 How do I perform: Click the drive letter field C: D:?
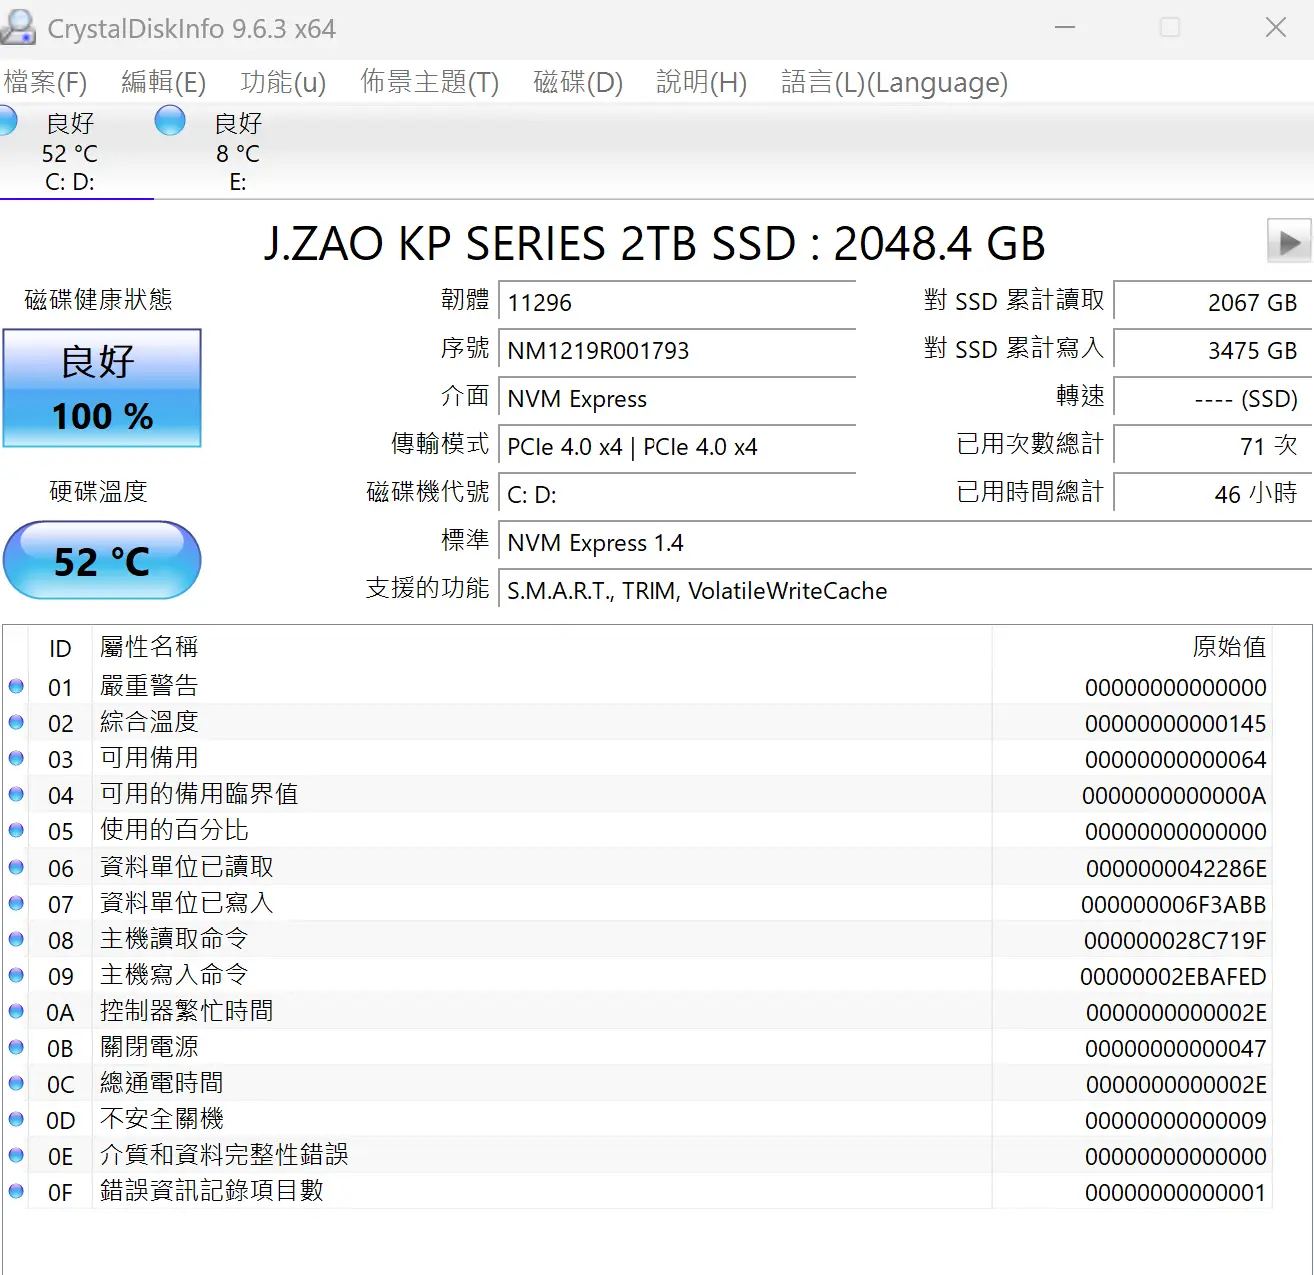[x=677, y=495]
